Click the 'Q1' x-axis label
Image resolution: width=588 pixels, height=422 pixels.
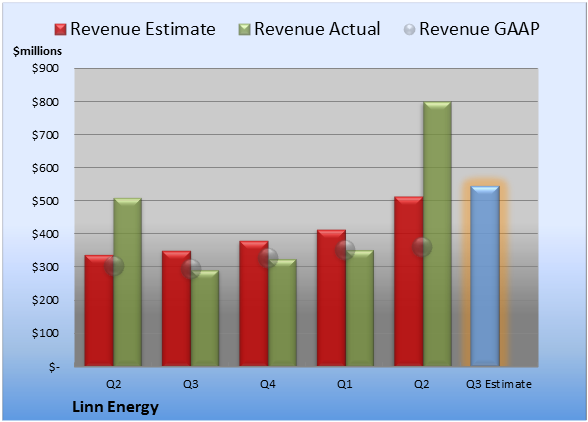(345, 384)
